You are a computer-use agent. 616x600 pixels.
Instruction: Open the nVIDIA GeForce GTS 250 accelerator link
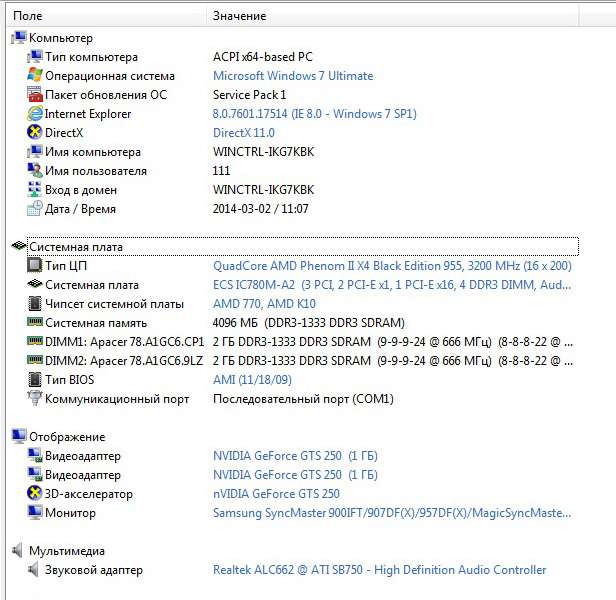point(276,494)
